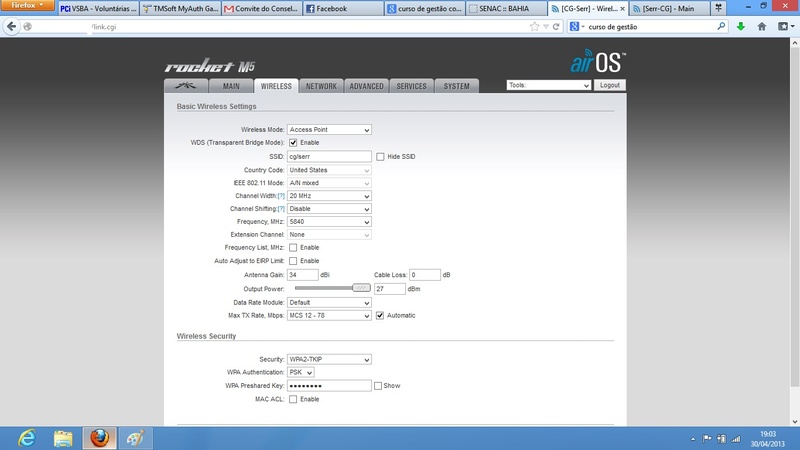
Task: Check Show for WPA Preshared Key
Action: 378,386
